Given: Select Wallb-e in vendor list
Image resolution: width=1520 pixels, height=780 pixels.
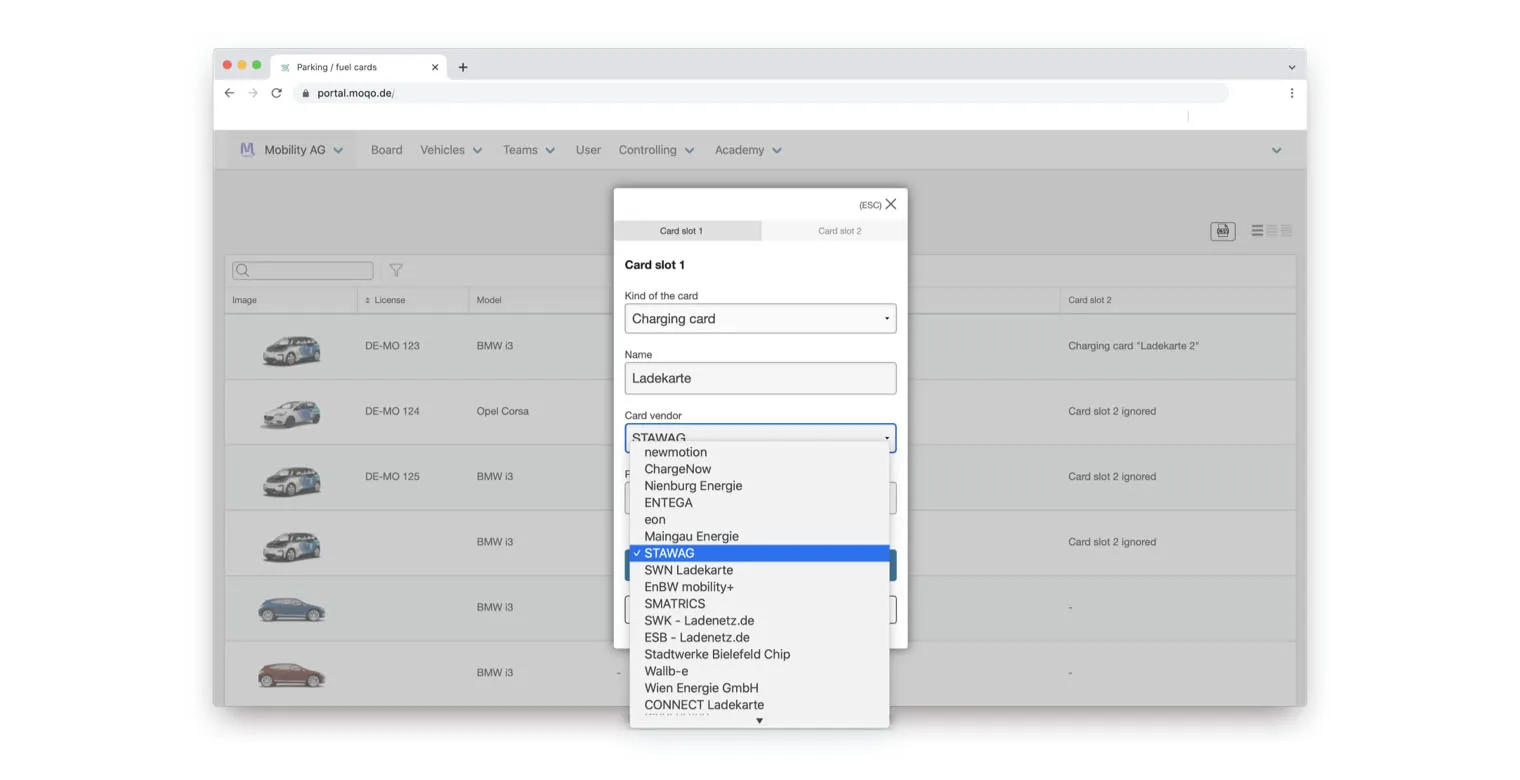Looking at the screenshot, I should coord(759,671).
